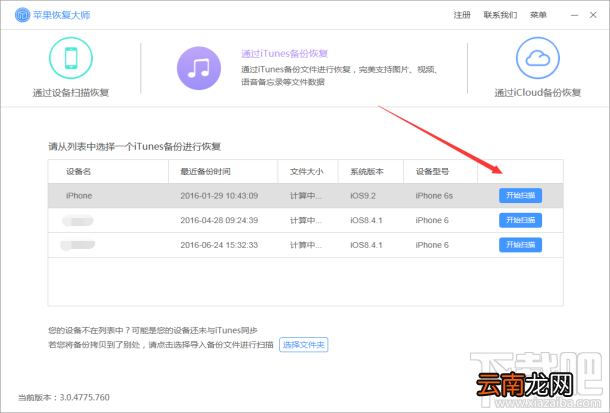
Task: Switch to 通过iCloud备份恢复 tab label
Action: tap(538, 93)
